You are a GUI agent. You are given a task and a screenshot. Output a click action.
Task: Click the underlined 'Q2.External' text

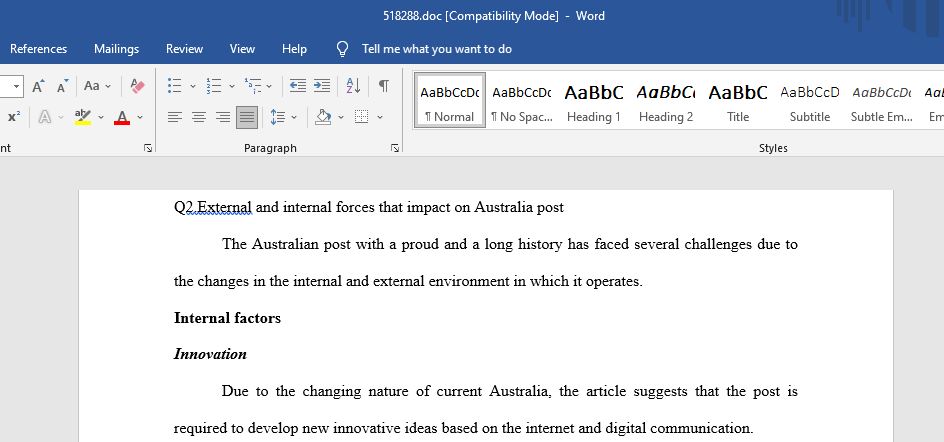coord(213,208)
